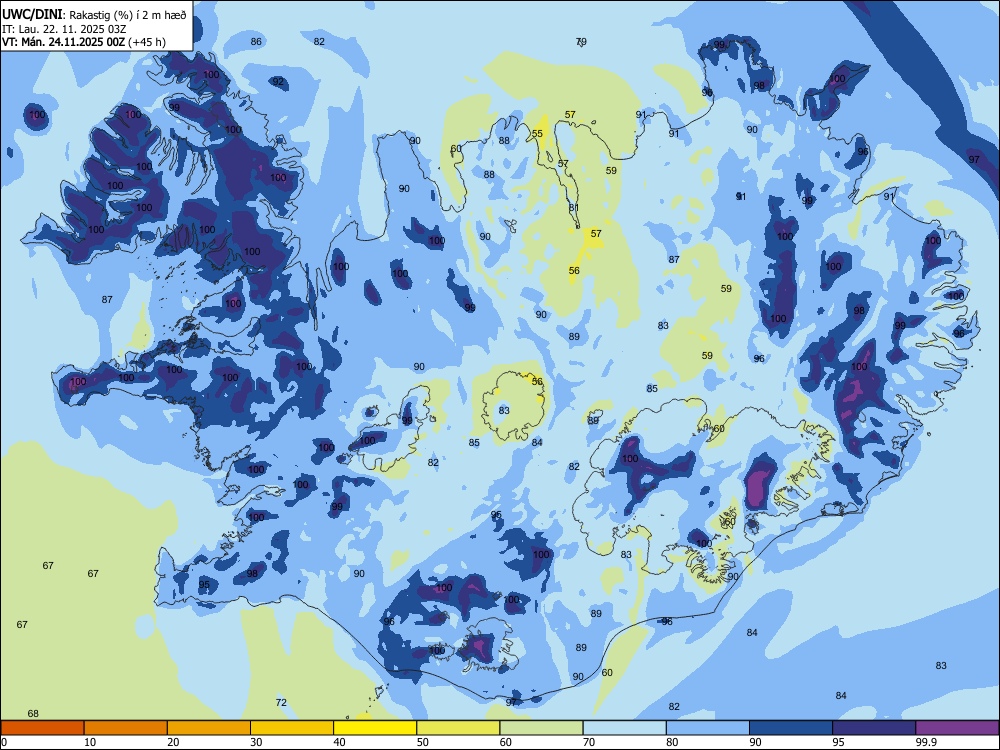Click the humidity value '92' on the map
1000x750 pixels.
click(277, 81)
